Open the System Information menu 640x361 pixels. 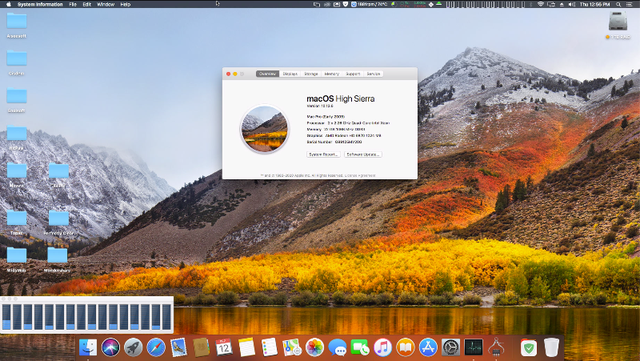[40, 4]
